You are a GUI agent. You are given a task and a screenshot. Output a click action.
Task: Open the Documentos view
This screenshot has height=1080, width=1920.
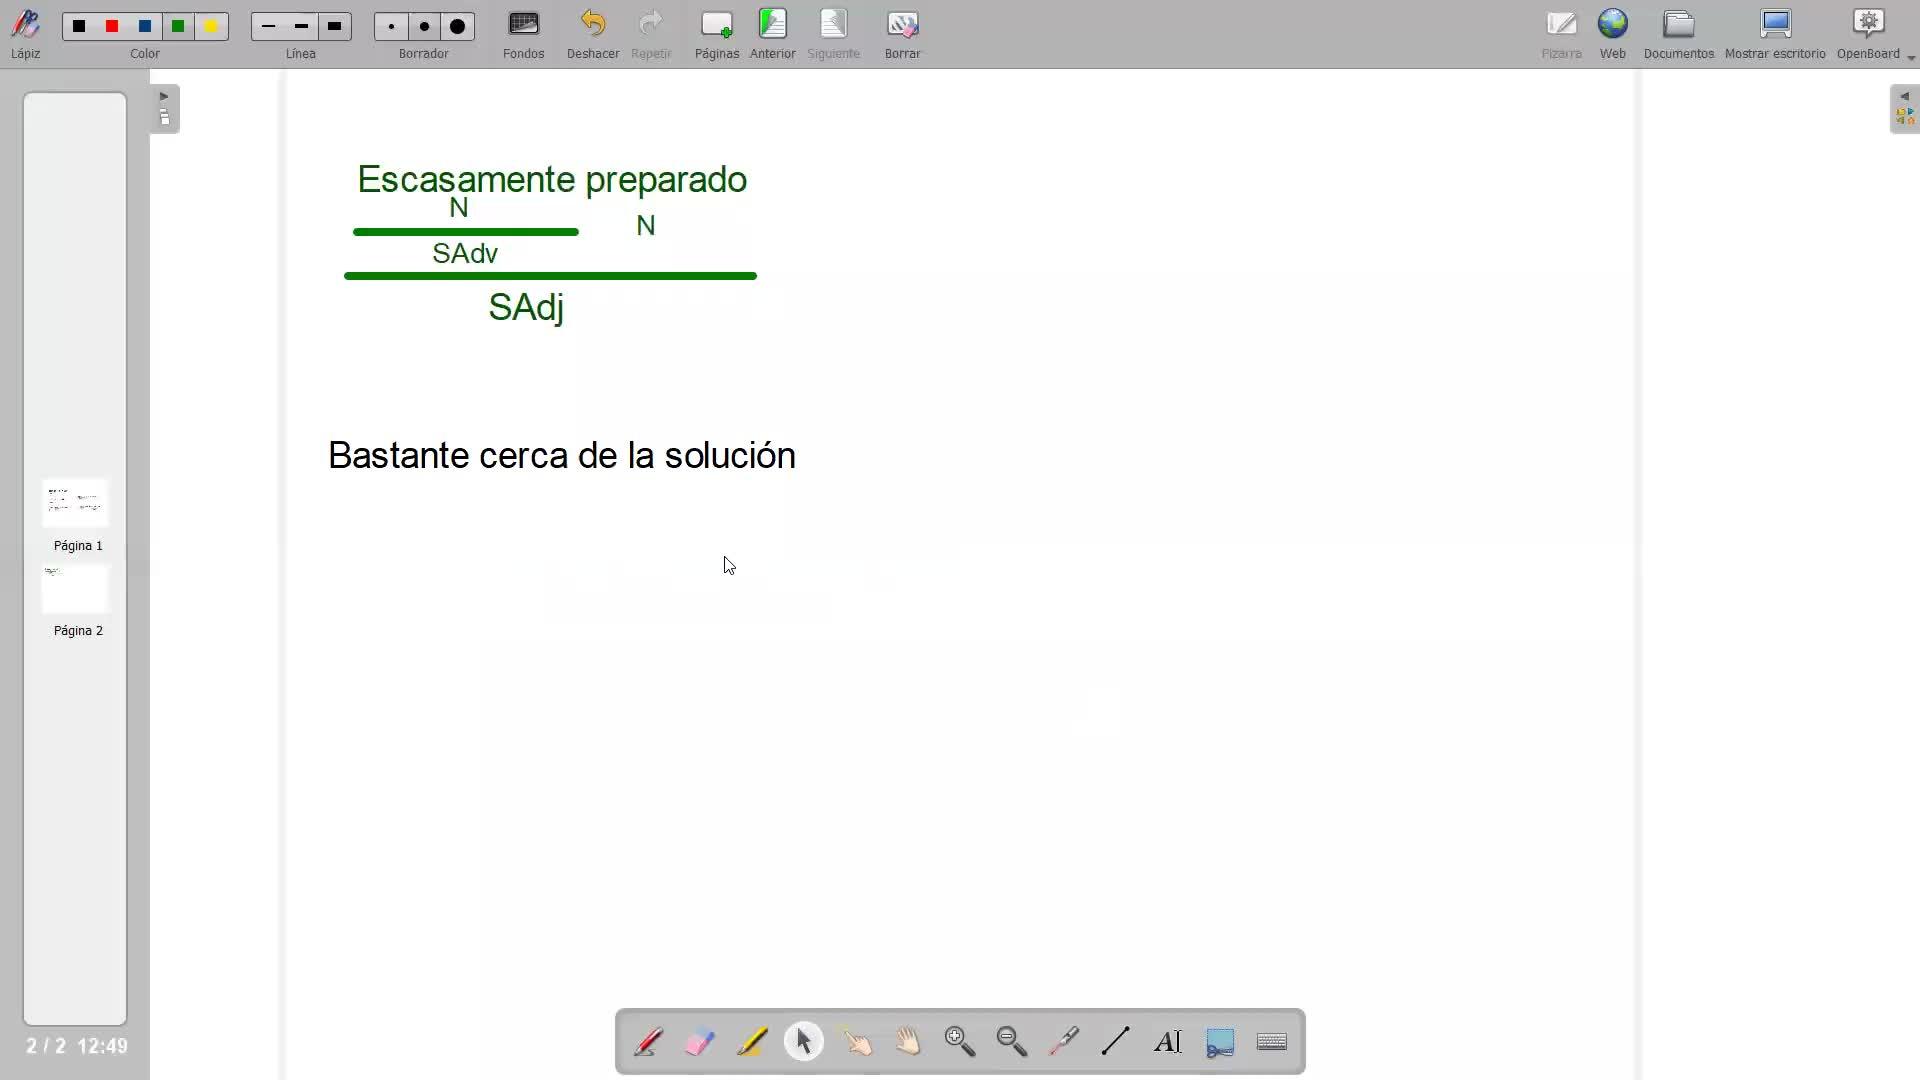1678,33
